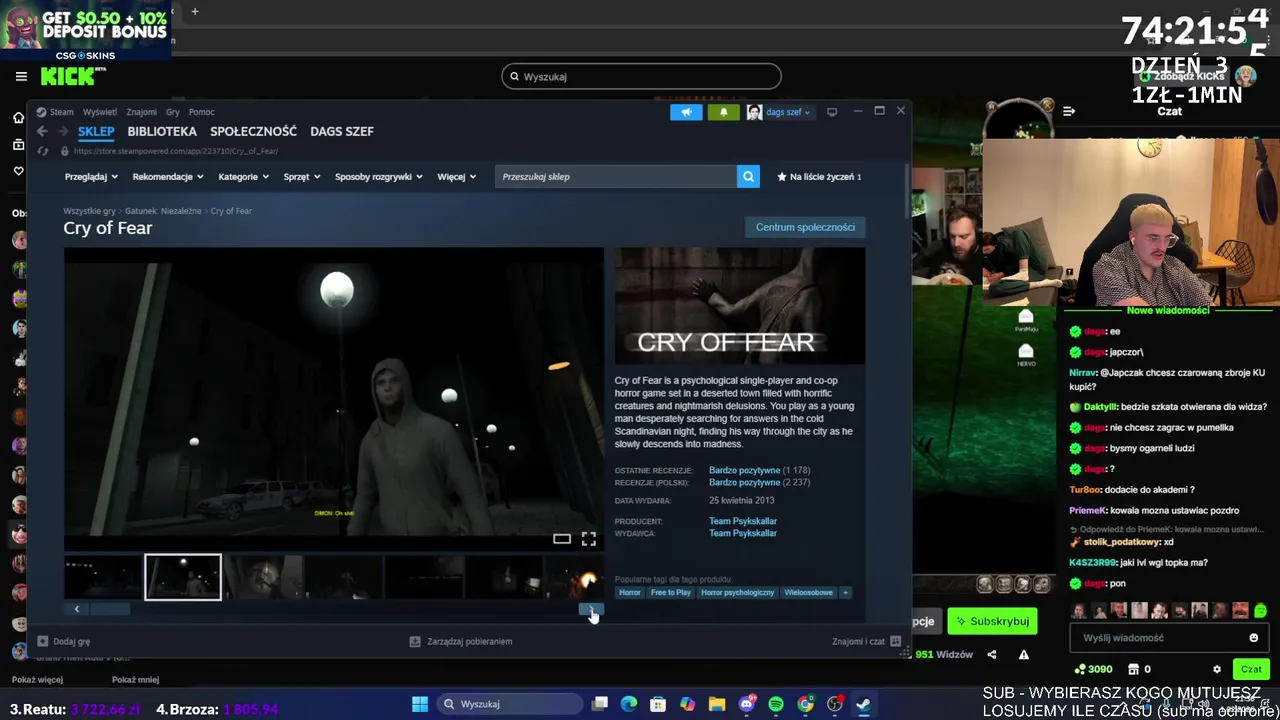Click Centrum społeczności button
The width and height of the screenshot is (1280, 720).
coord(805,227)
